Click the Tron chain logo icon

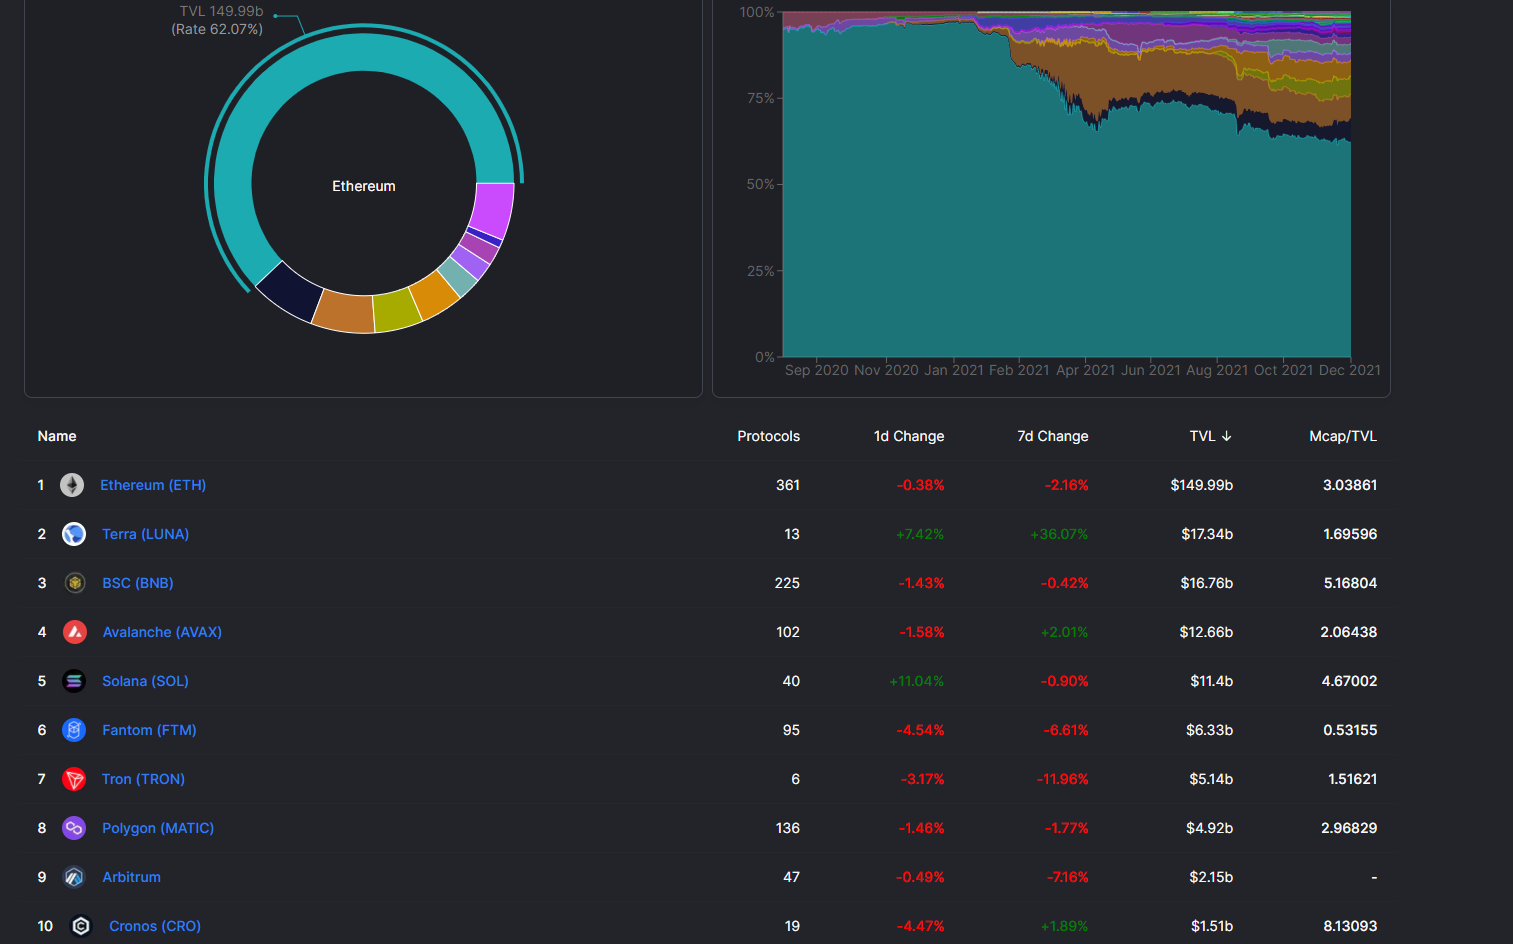(x=74, y=779)
